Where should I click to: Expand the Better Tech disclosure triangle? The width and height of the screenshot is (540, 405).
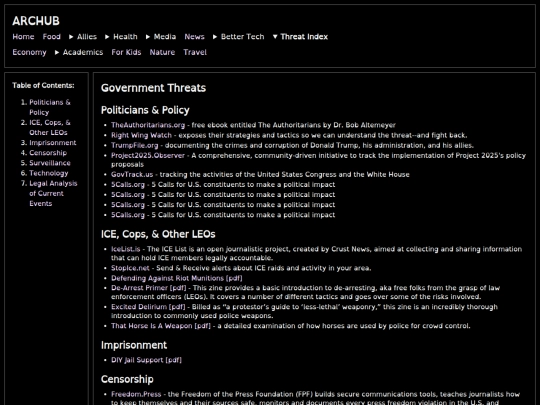click(215, 37)
